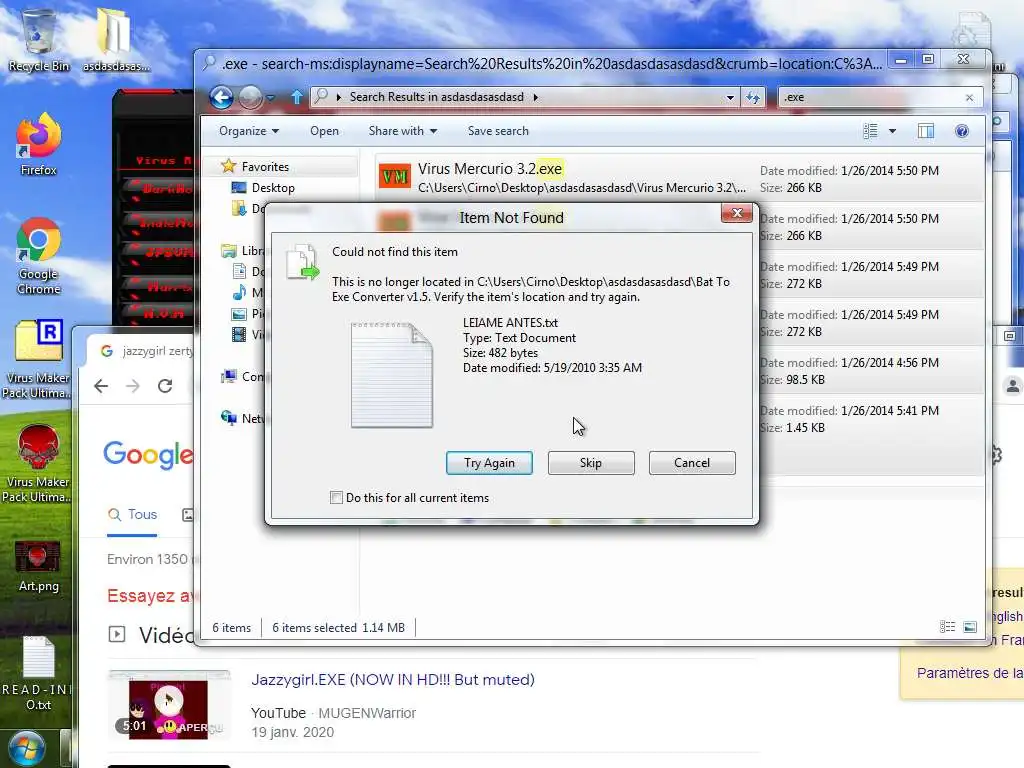Click Essayez avec suggestion link in Google
Screen dimensions: 1024x768
coord(150,596)
